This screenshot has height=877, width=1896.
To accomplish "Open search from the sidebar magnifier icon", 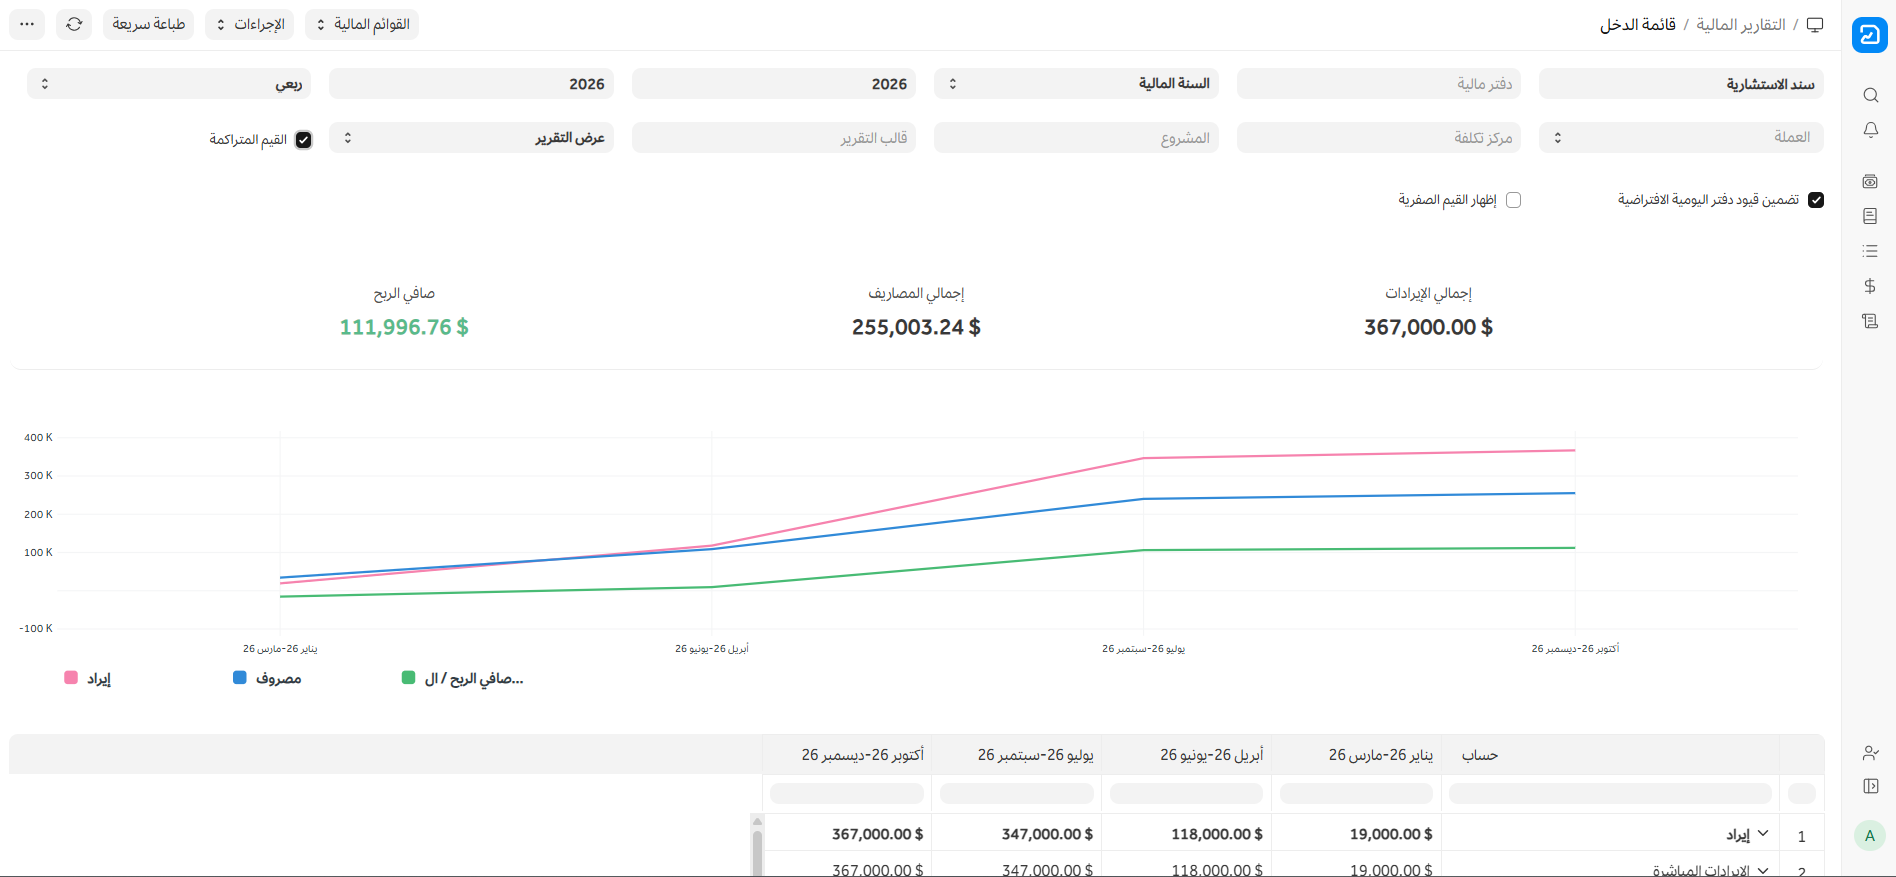I will pos(1870,95).
